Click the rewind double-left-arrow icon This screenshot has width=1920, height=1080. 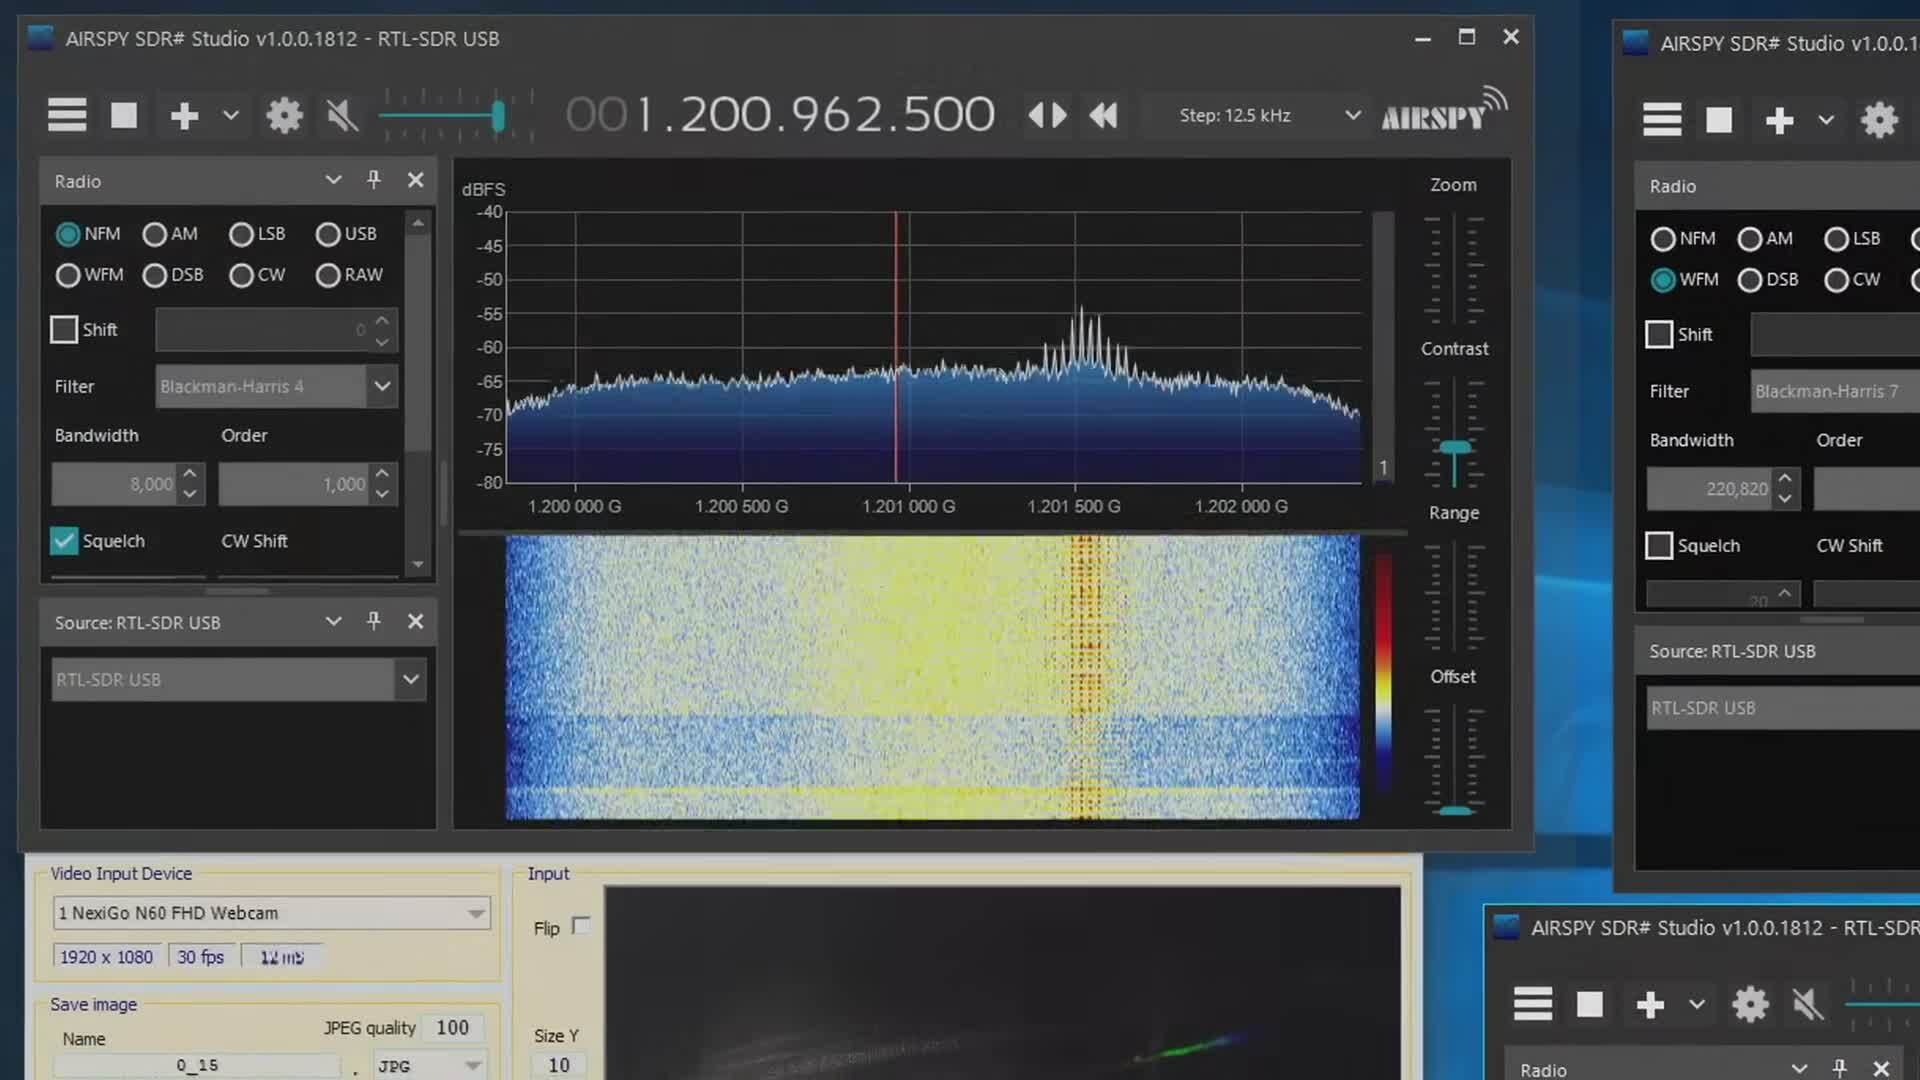click(1103, 116)
